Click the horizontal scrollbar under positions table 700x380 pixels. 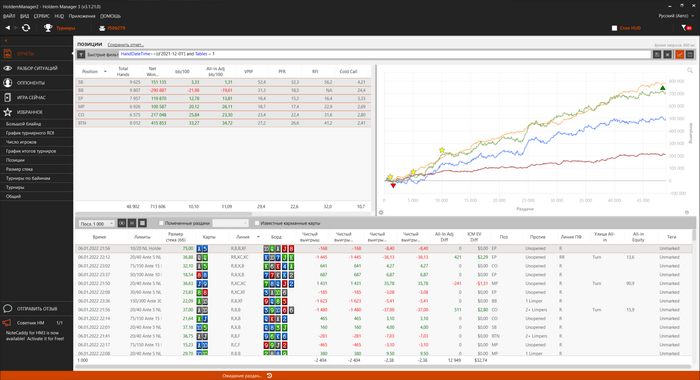click(x=163, y=214)
